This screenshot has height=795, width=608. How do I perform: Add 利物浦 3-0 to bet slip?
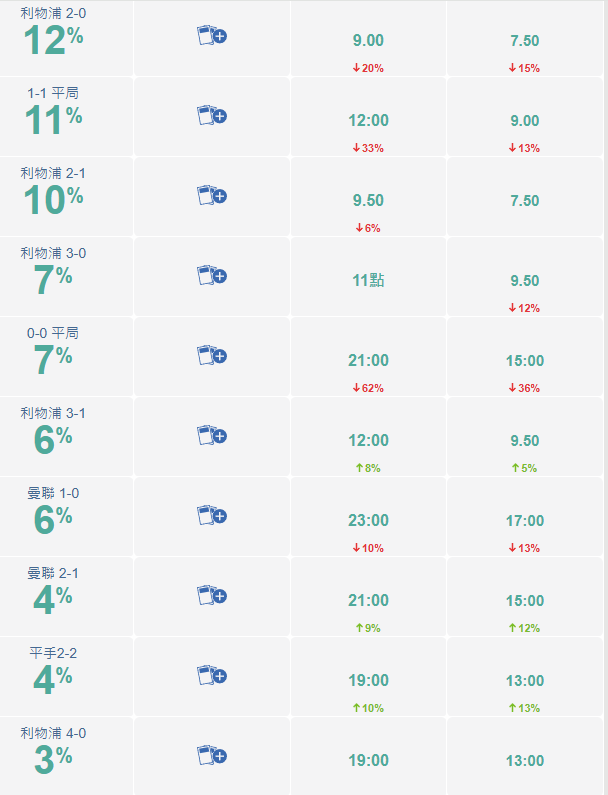[x=212, y=275]
